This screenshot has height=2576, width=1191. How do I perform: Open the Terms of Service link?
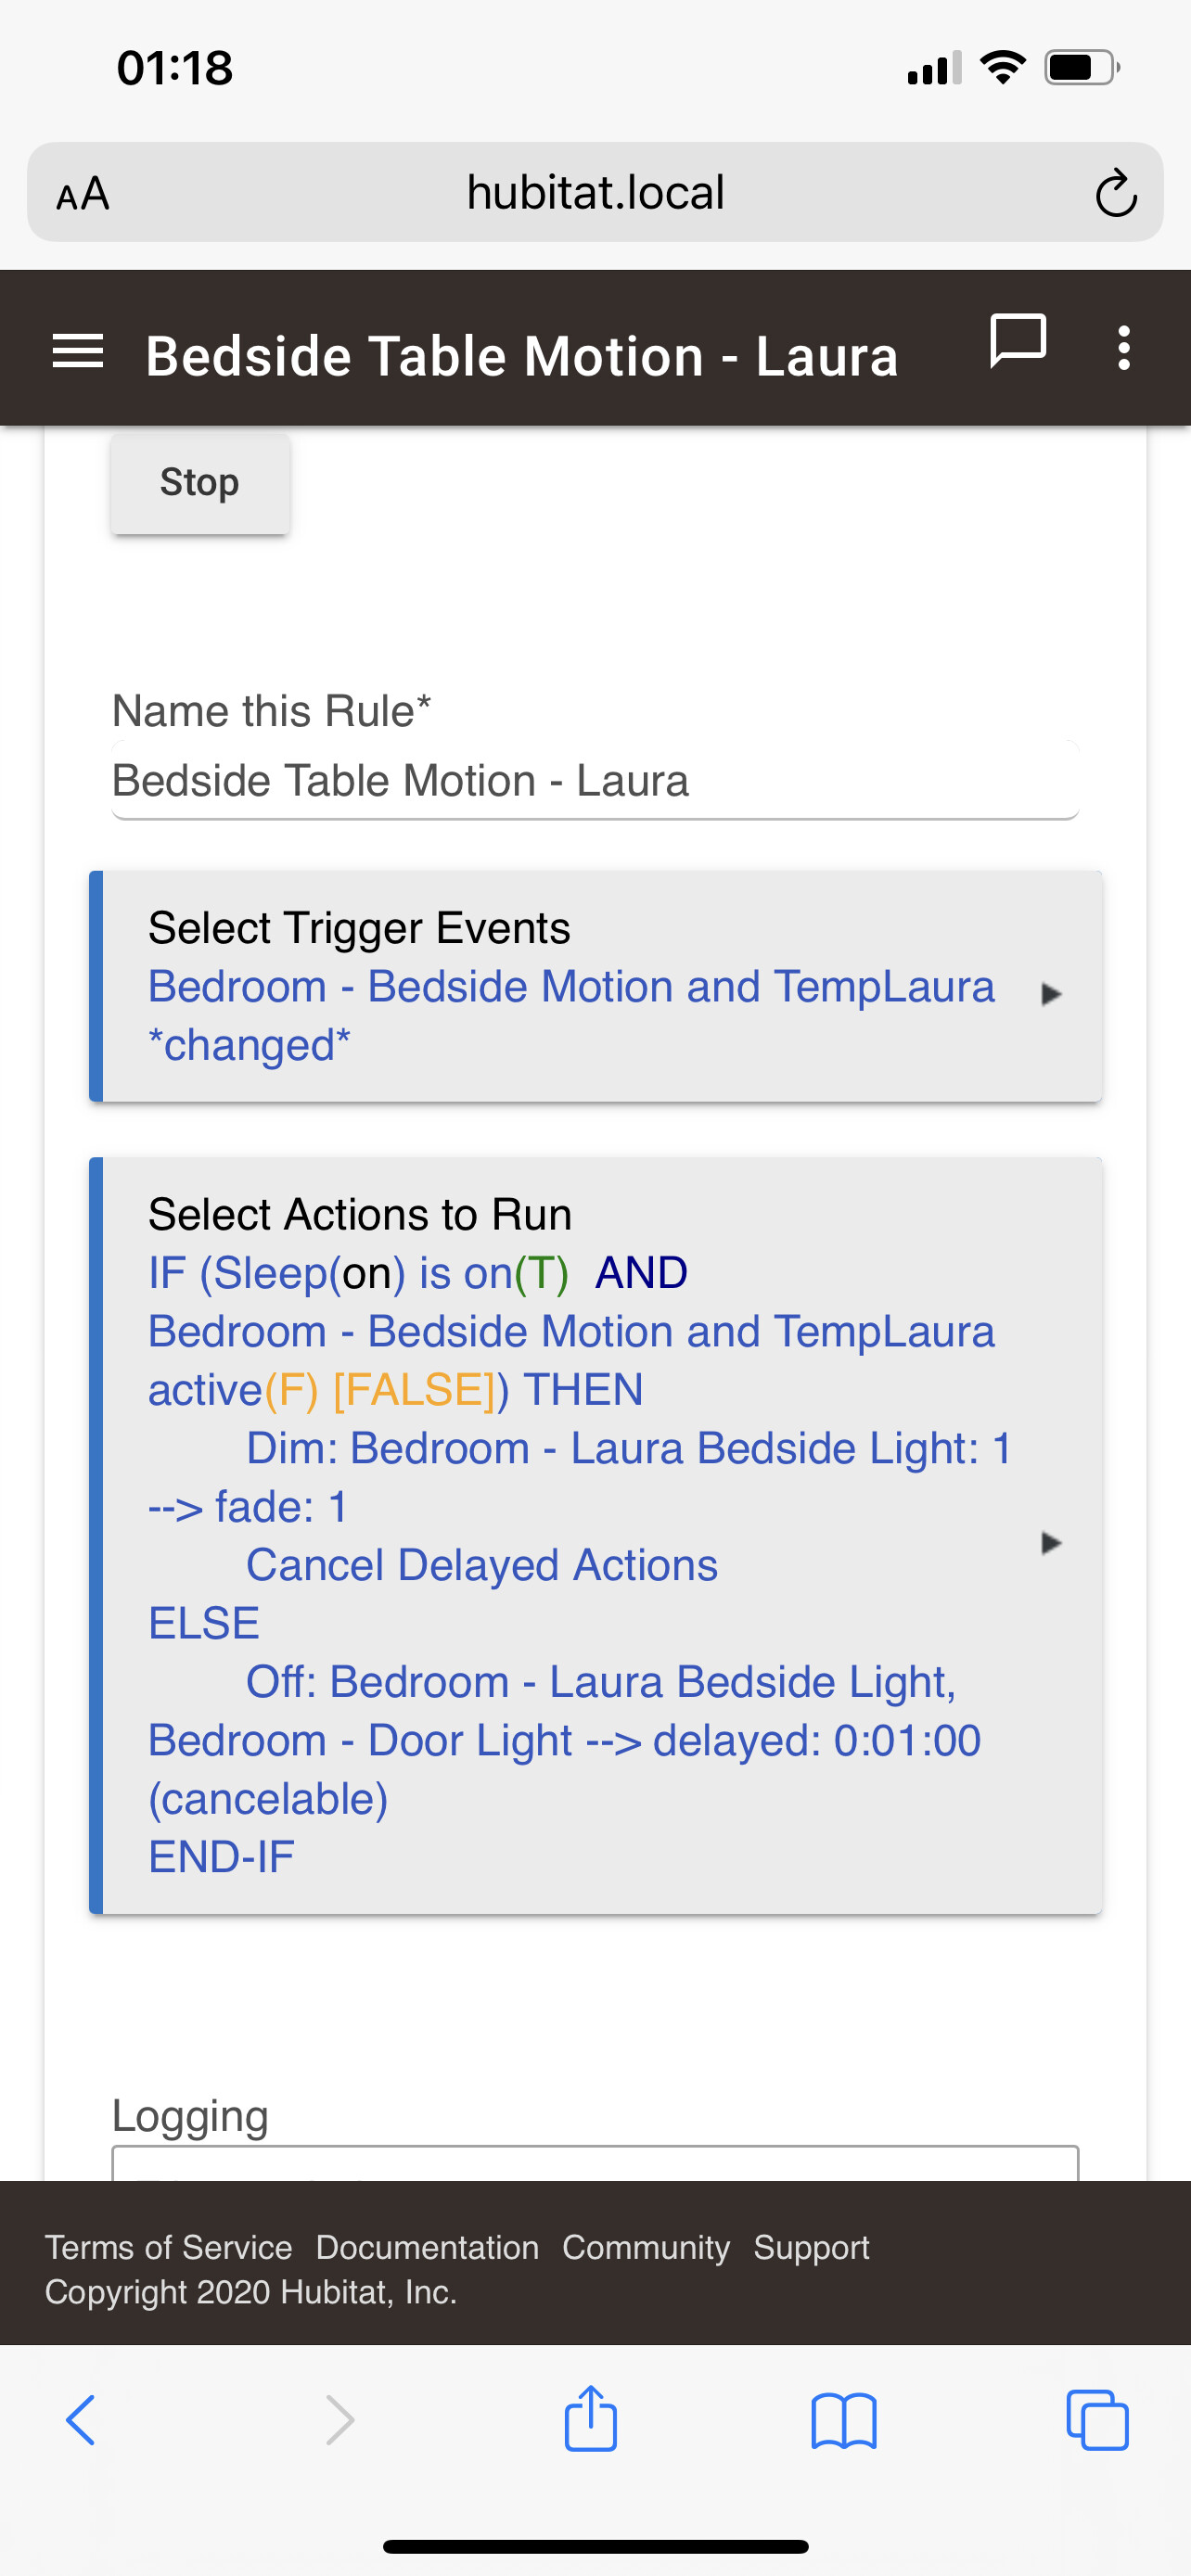[x=168, y=2248]
